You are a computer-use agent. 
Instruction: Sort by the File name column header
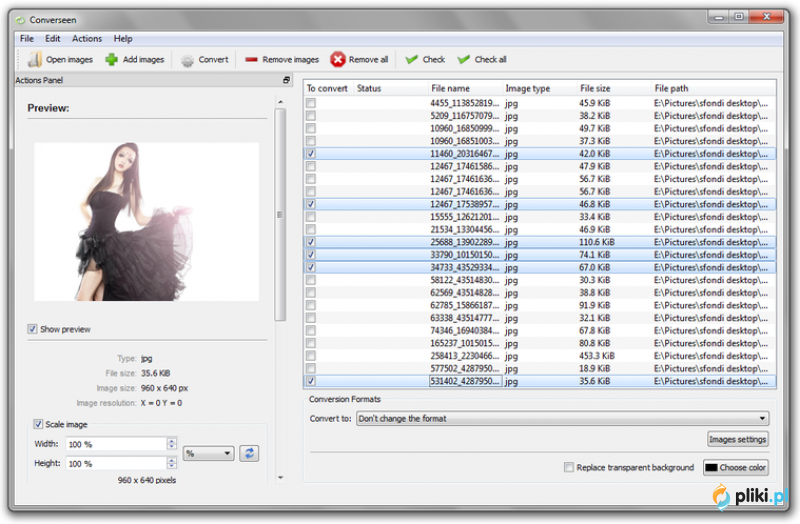point(465,88)
